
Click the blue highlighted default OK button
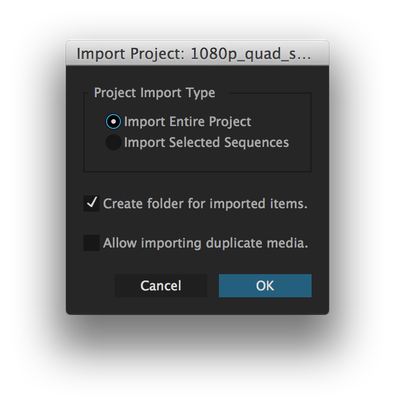pos(265,286)
